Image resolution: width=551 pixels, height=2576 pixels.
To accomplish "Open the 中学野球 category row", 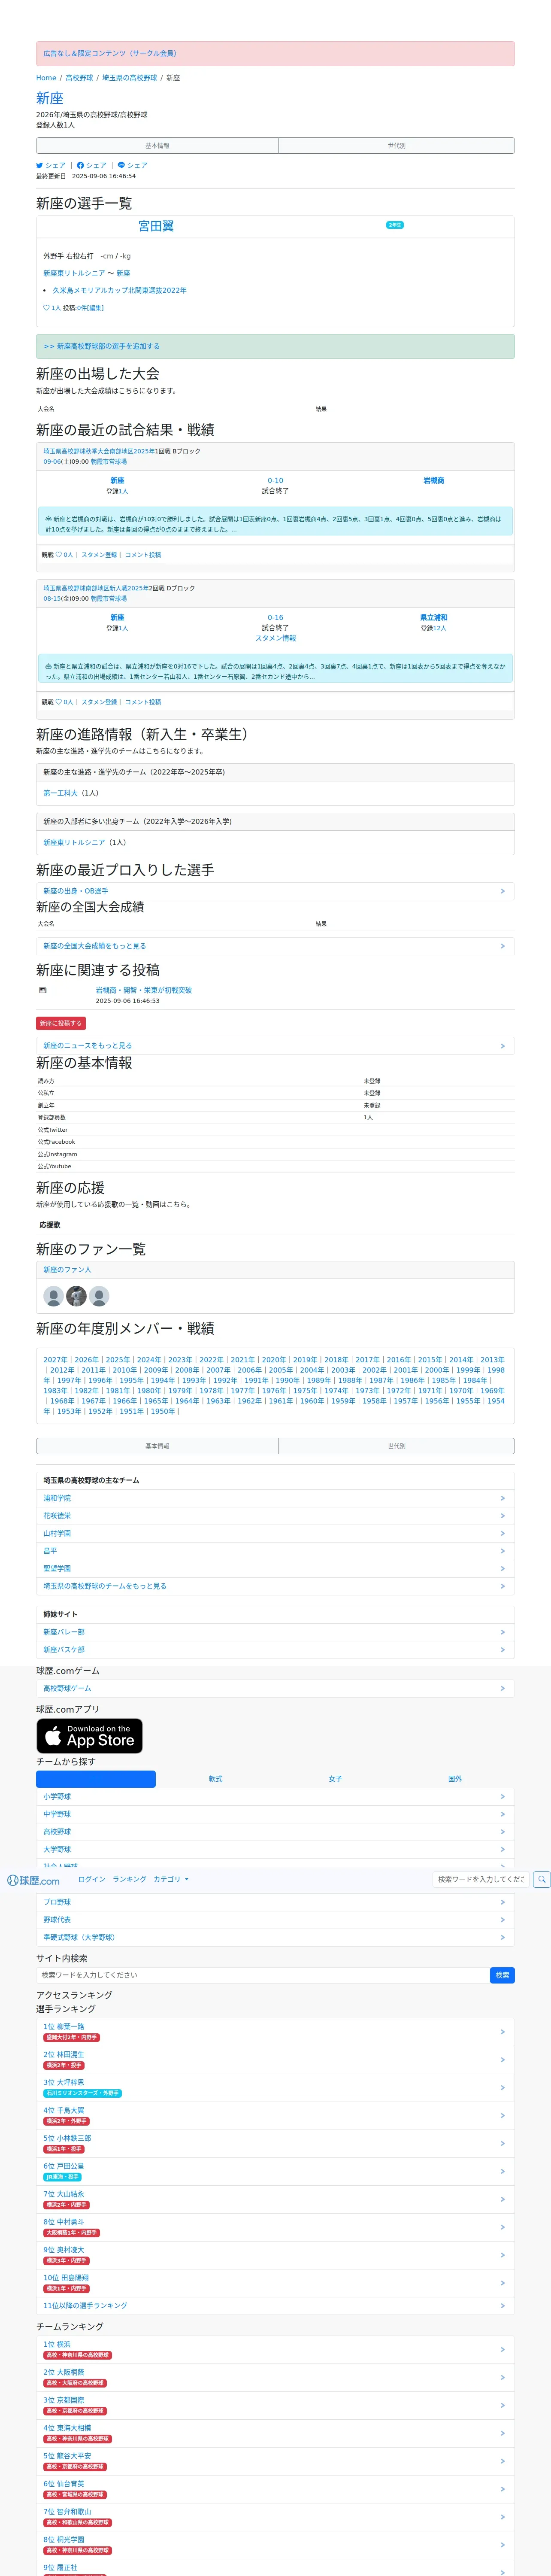I will pyautogui.click(x=275, y=1814).
